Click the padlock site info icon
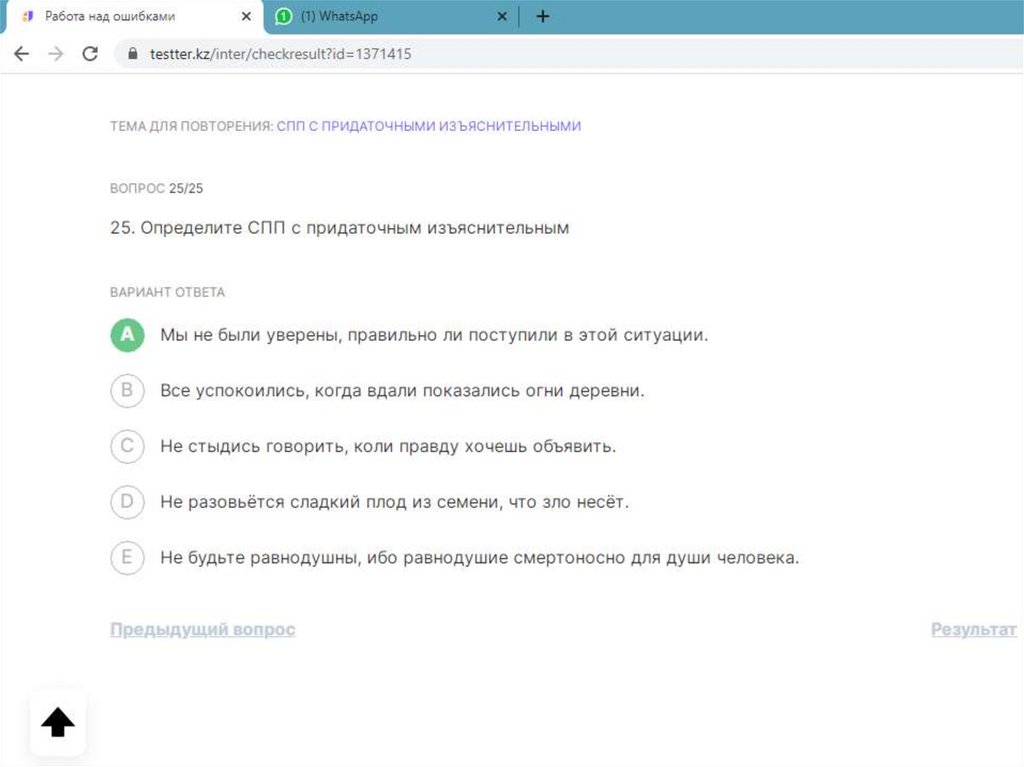 point(133,54)
